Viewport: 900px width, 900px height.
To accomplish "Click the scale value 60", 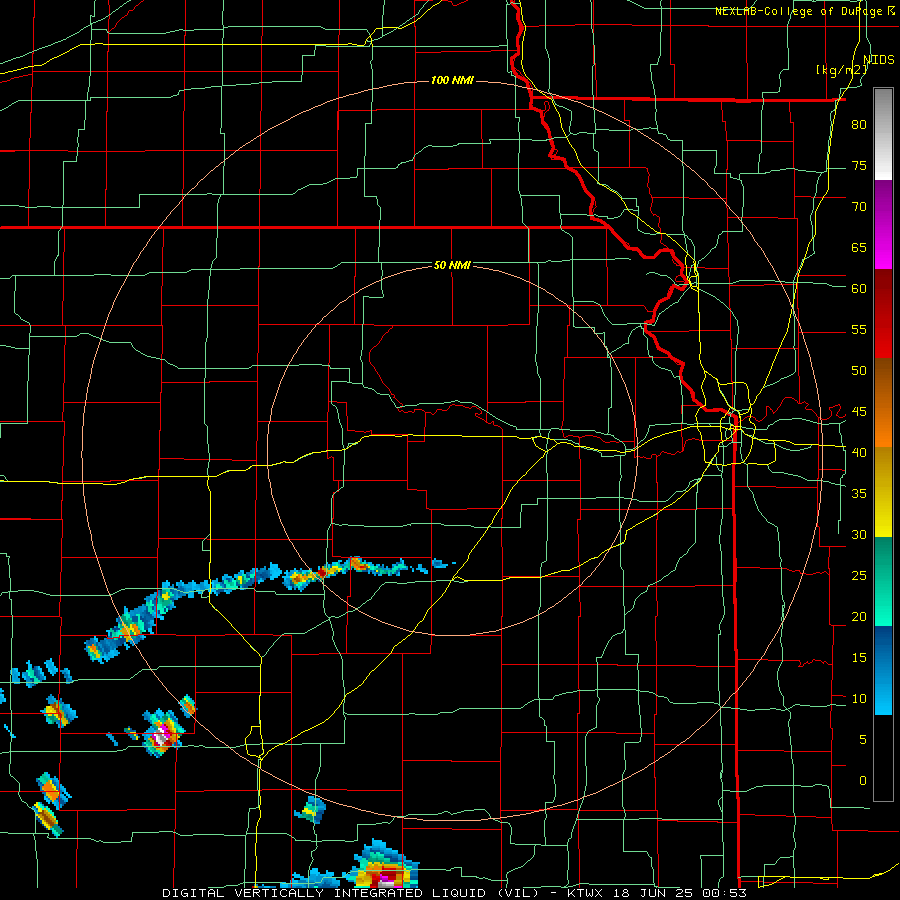I will 859,288.
